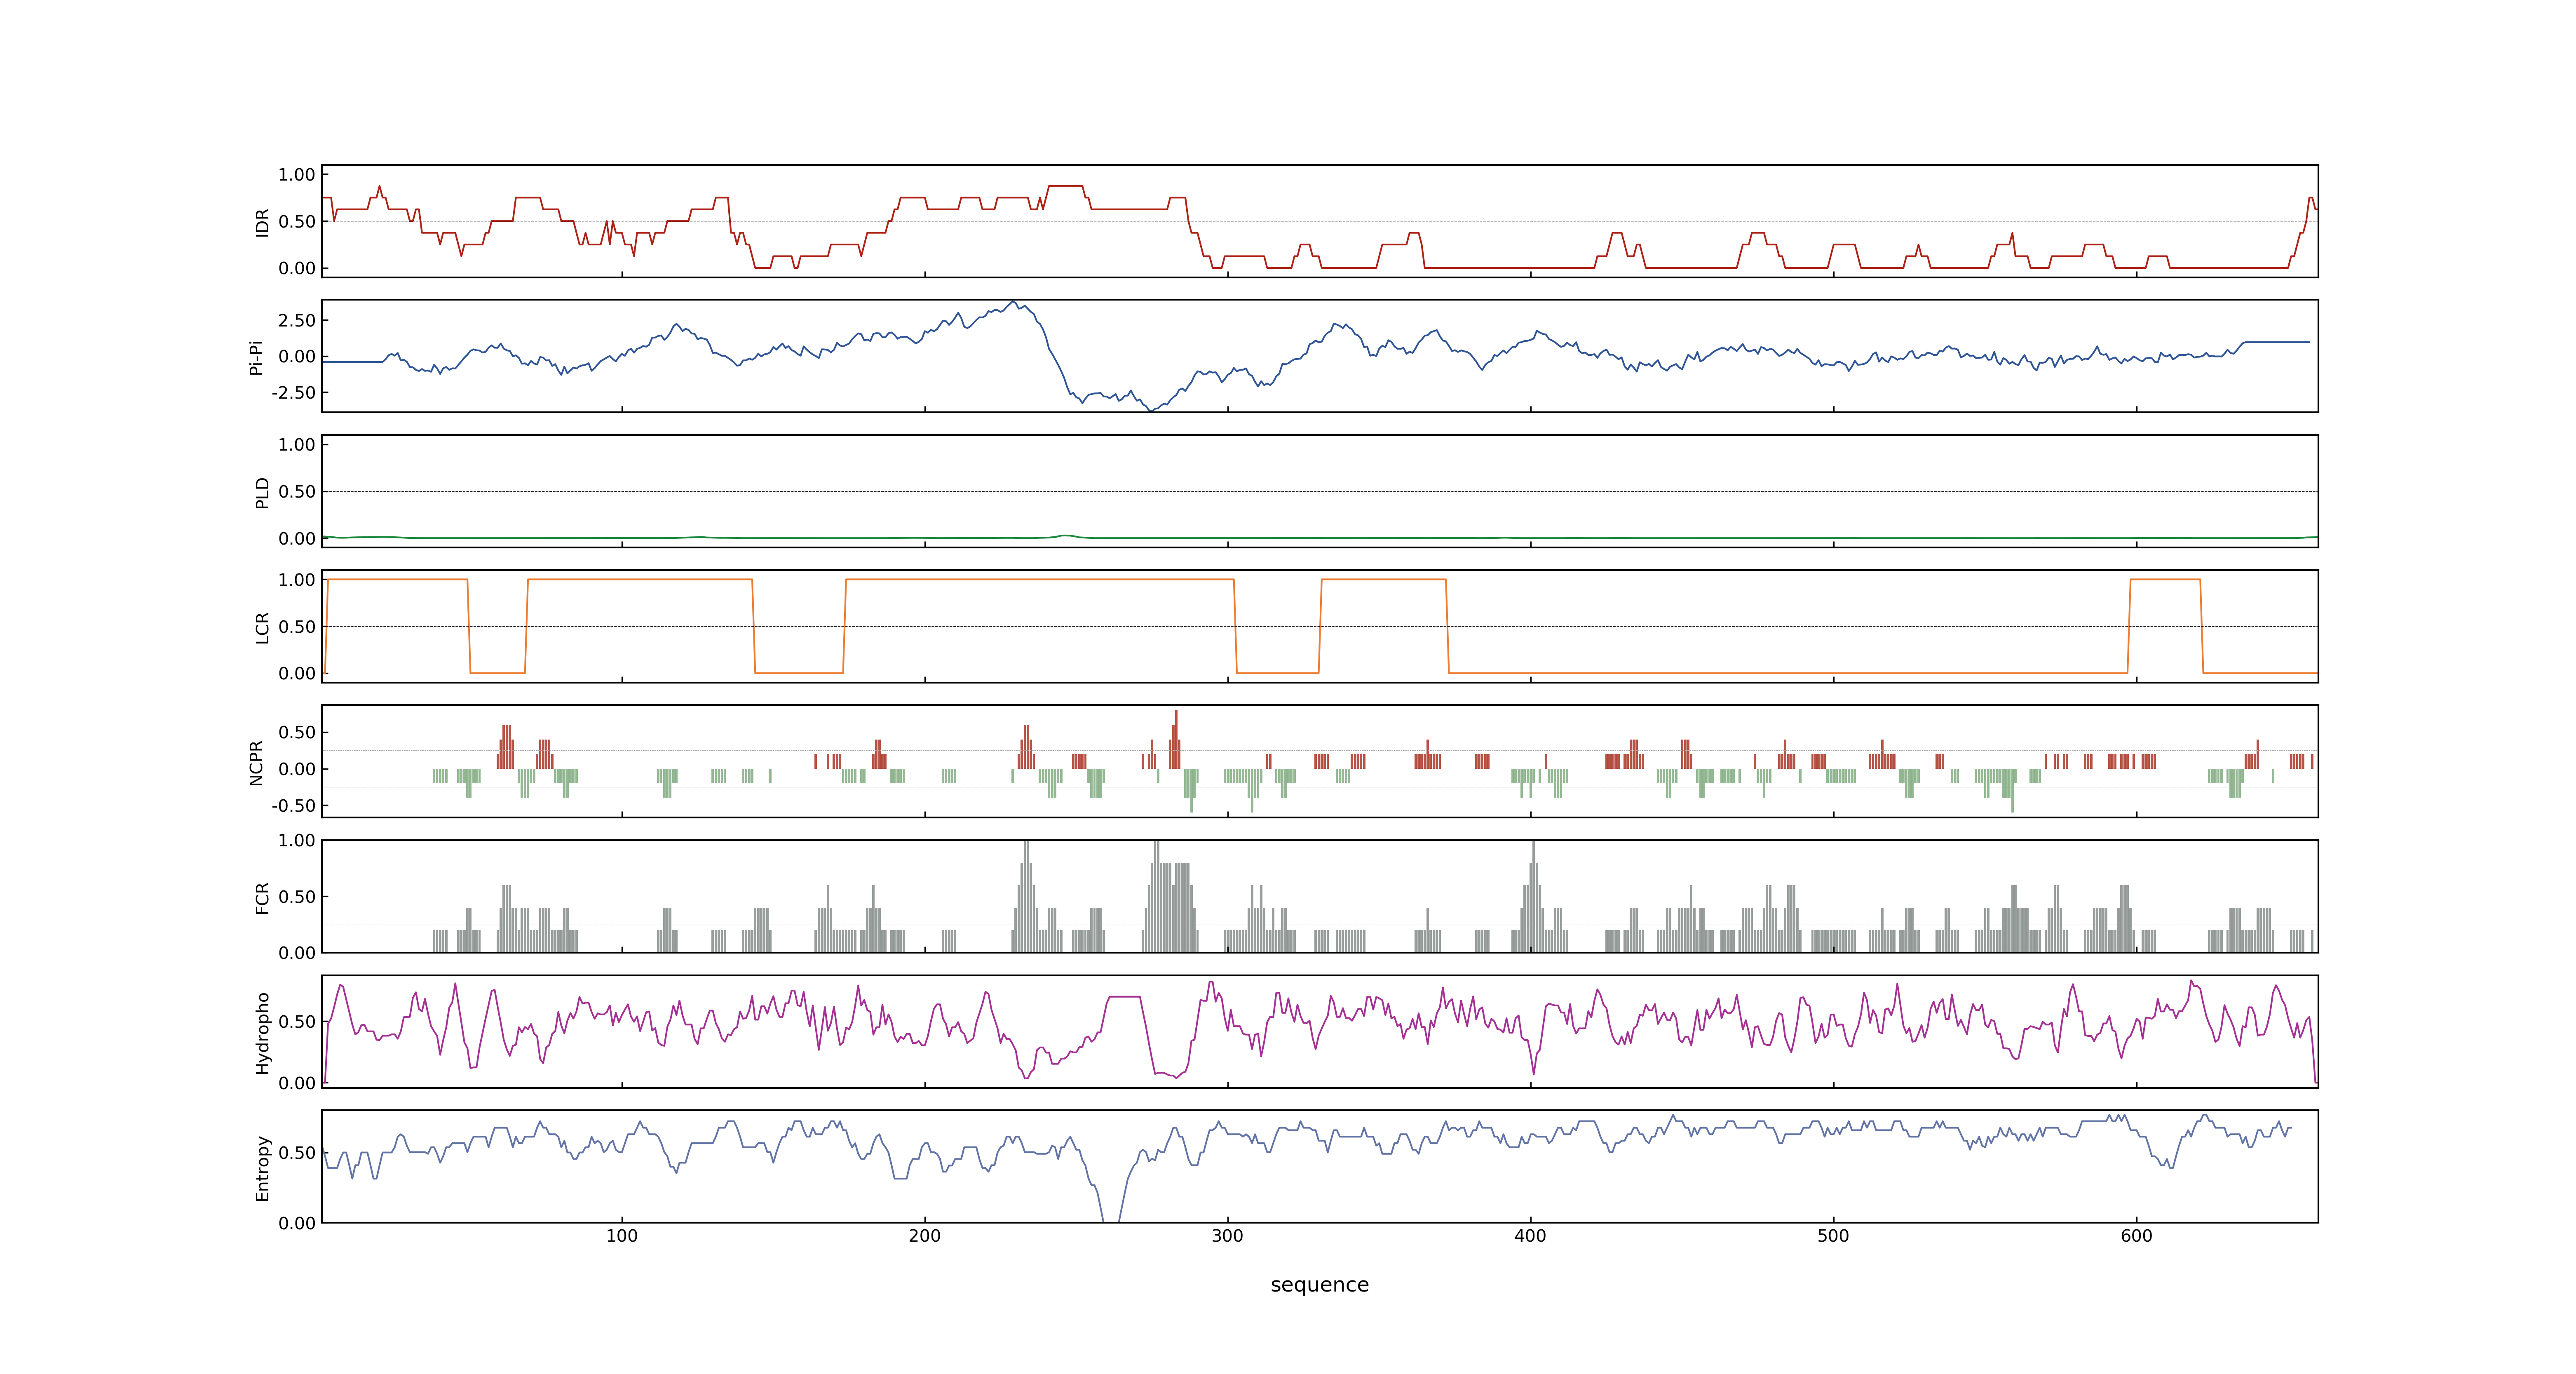This screenshot has width=2576, height=1374.
Task: Click the LCR y-axis label
Action: pos(263,627)
